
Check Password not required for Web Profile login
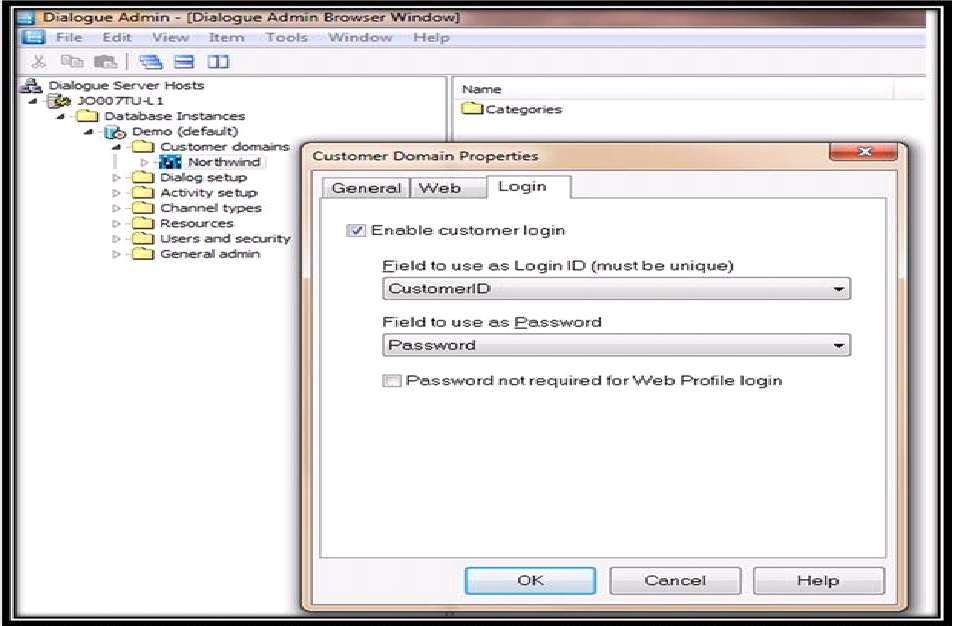[x=392, y=381]
